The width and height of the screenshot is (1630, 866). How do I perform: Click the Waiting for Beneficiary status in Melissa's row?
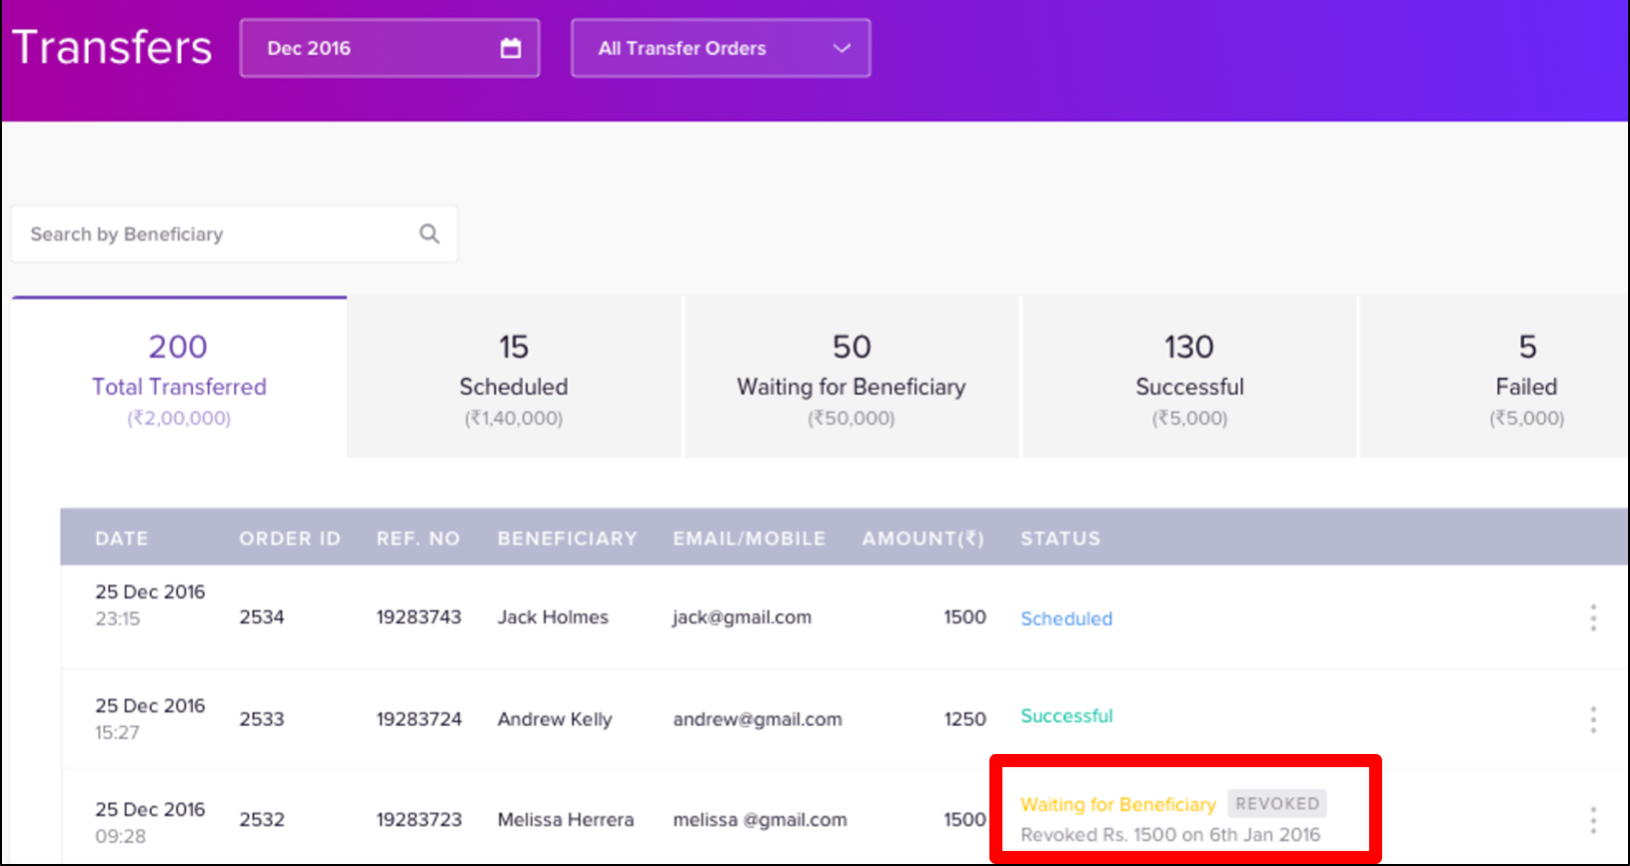1118,804
